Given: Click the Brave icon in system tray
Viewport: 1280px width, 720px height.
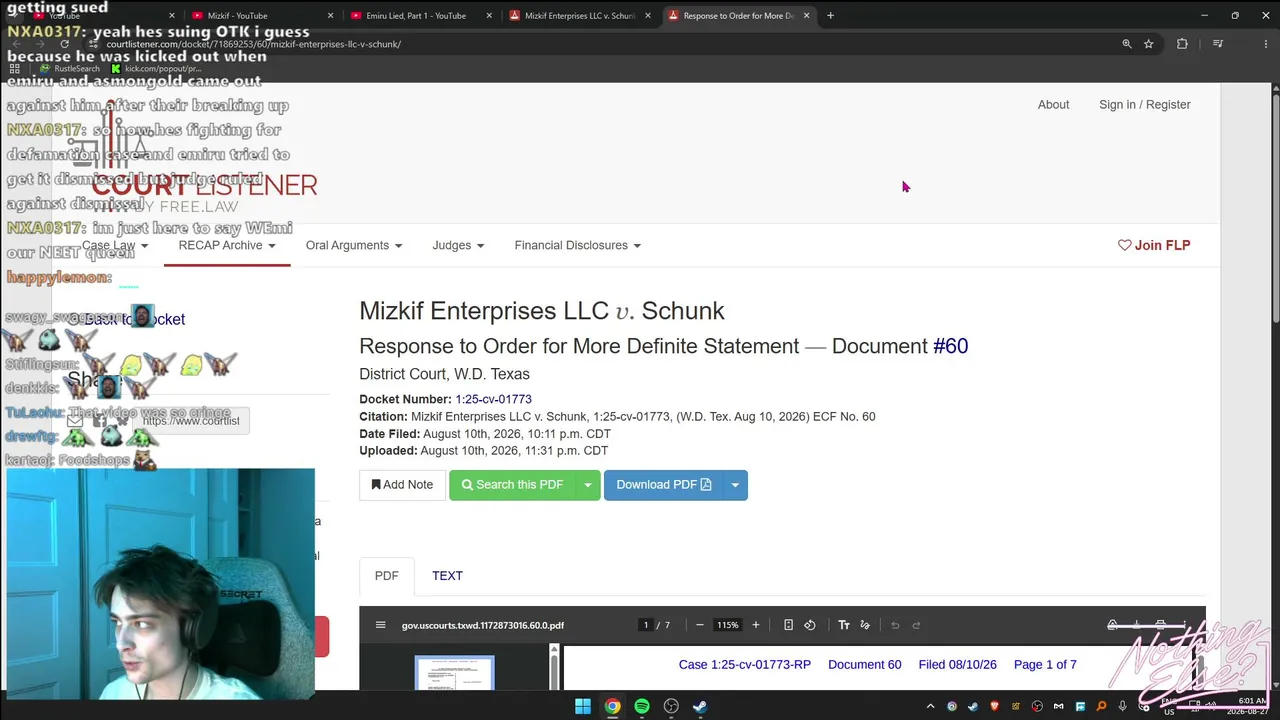Looking at the screenshot, I should pos(994,707).
